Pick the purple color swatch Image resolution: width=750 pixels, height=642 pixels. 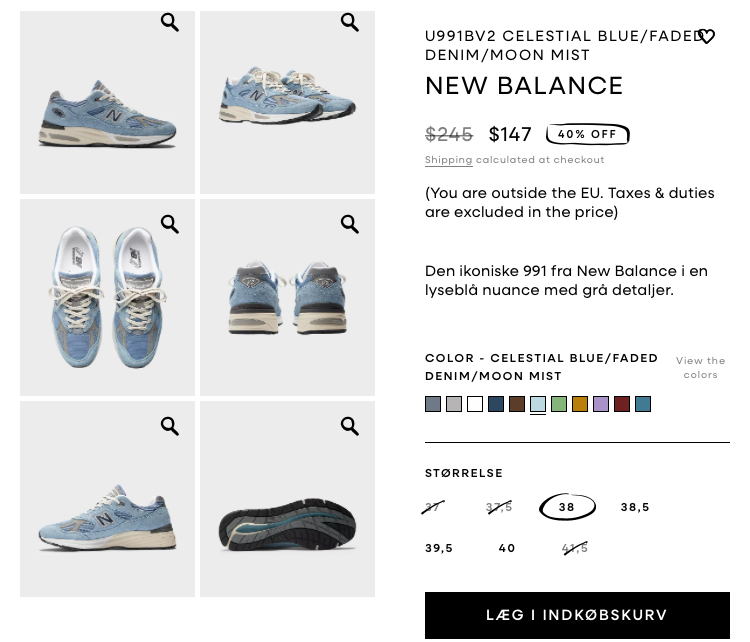(601, 404)
